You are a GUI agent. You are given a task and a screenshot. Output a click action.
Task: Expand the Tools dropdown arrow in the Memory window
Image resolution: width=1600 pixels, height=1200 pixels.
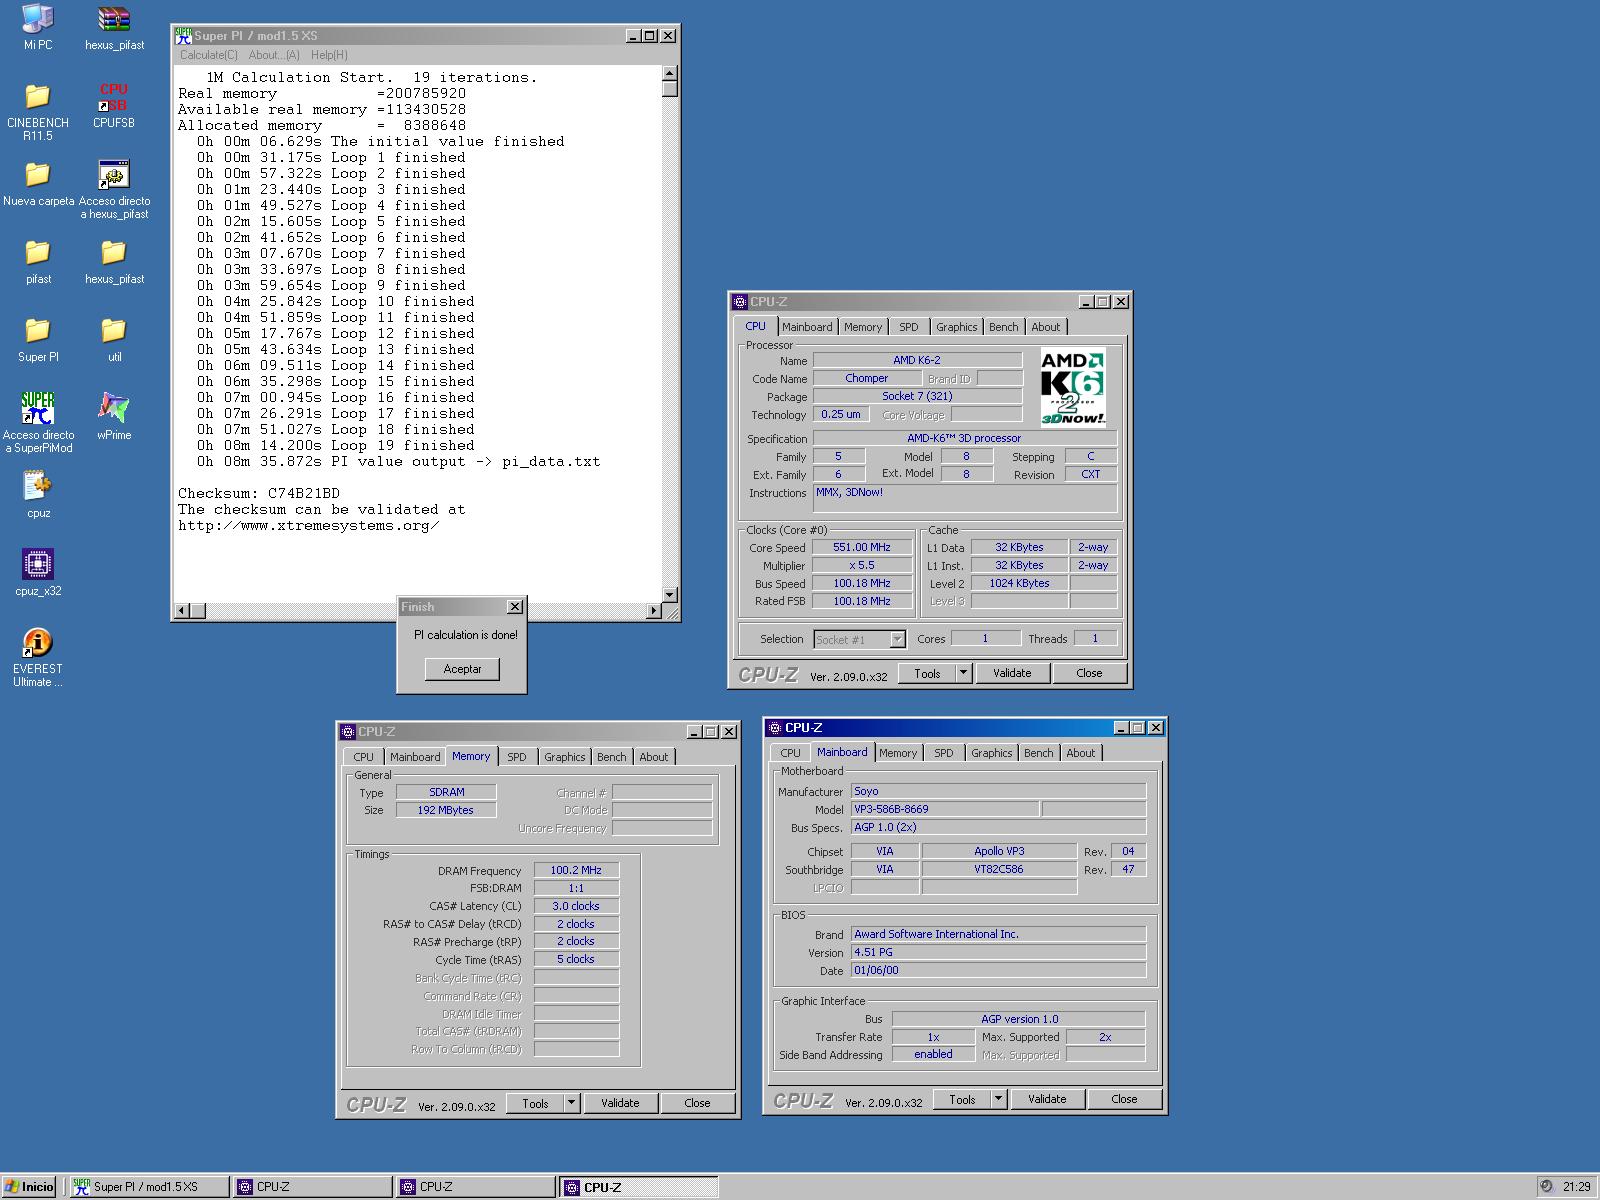[x=572, y=1103]
